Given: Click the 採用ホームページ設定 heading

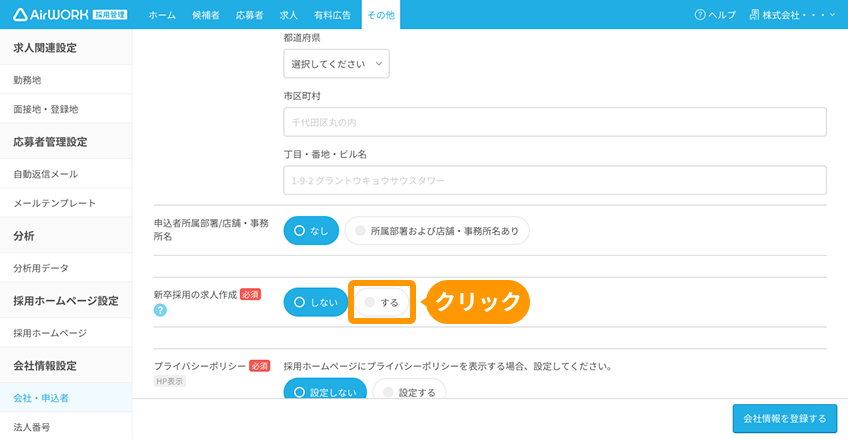Looking at the screenshot, I should tap(66, 300).
